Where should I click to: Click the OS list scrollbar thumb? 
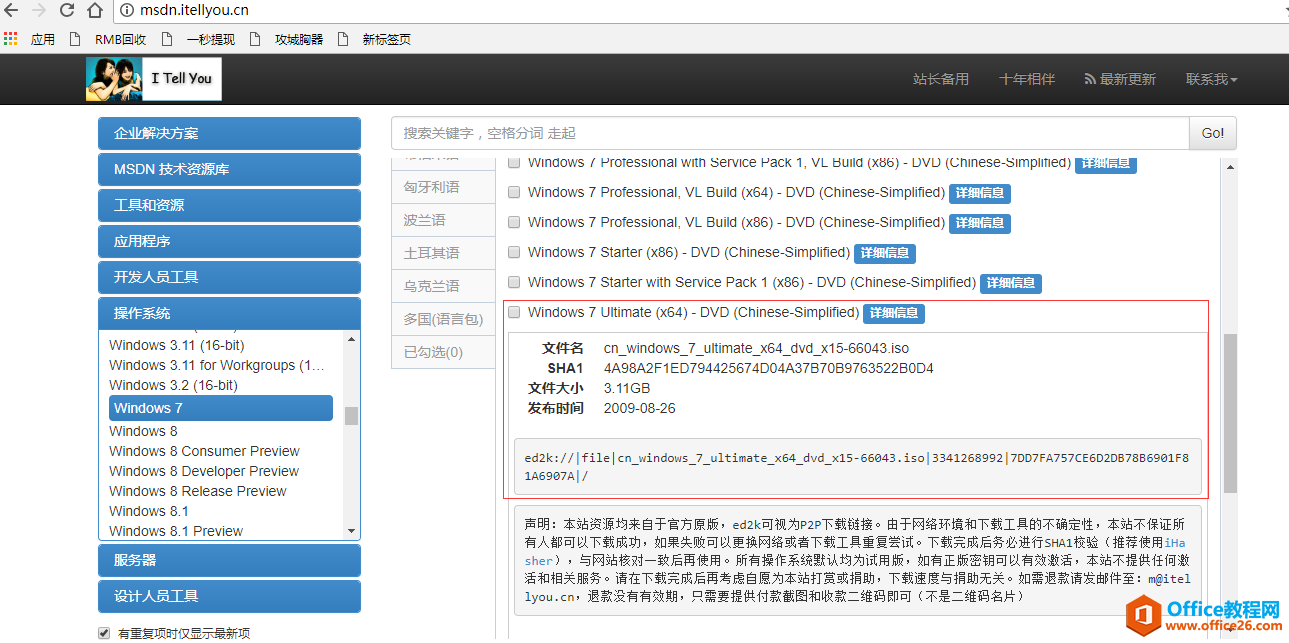tap(351, 416)
